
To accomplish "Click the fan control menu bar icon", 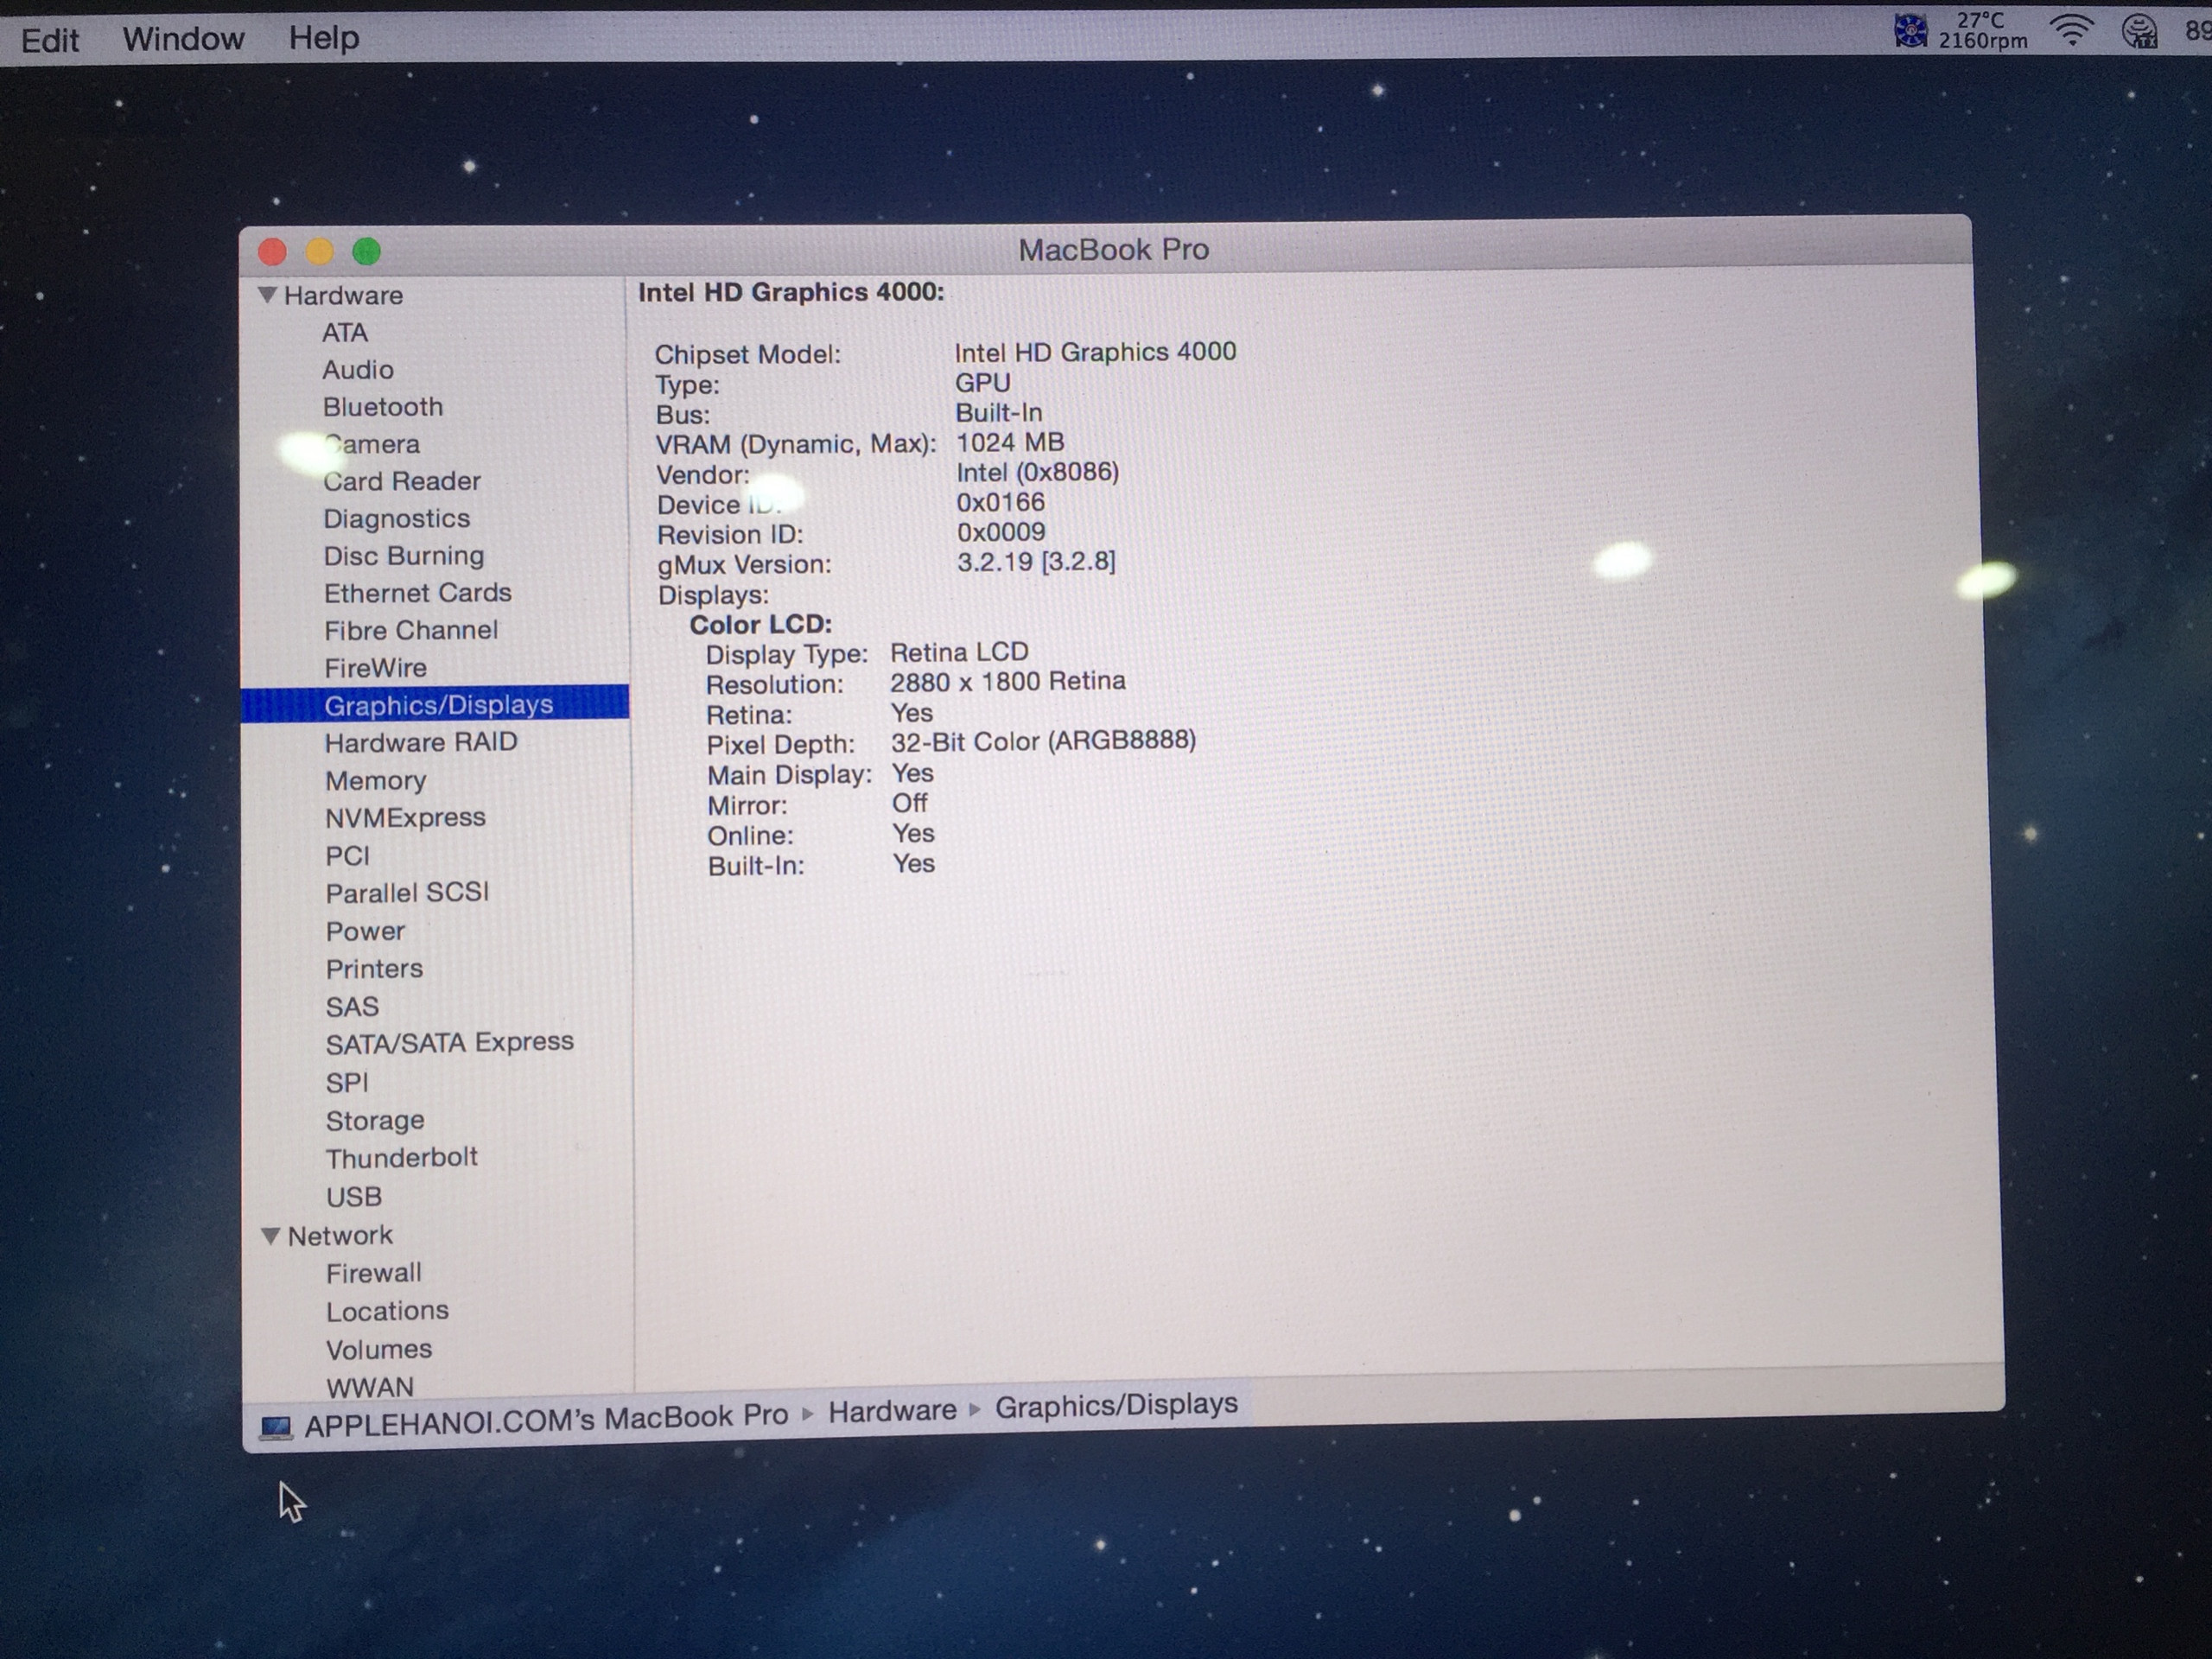I will tap(1910, 31).
